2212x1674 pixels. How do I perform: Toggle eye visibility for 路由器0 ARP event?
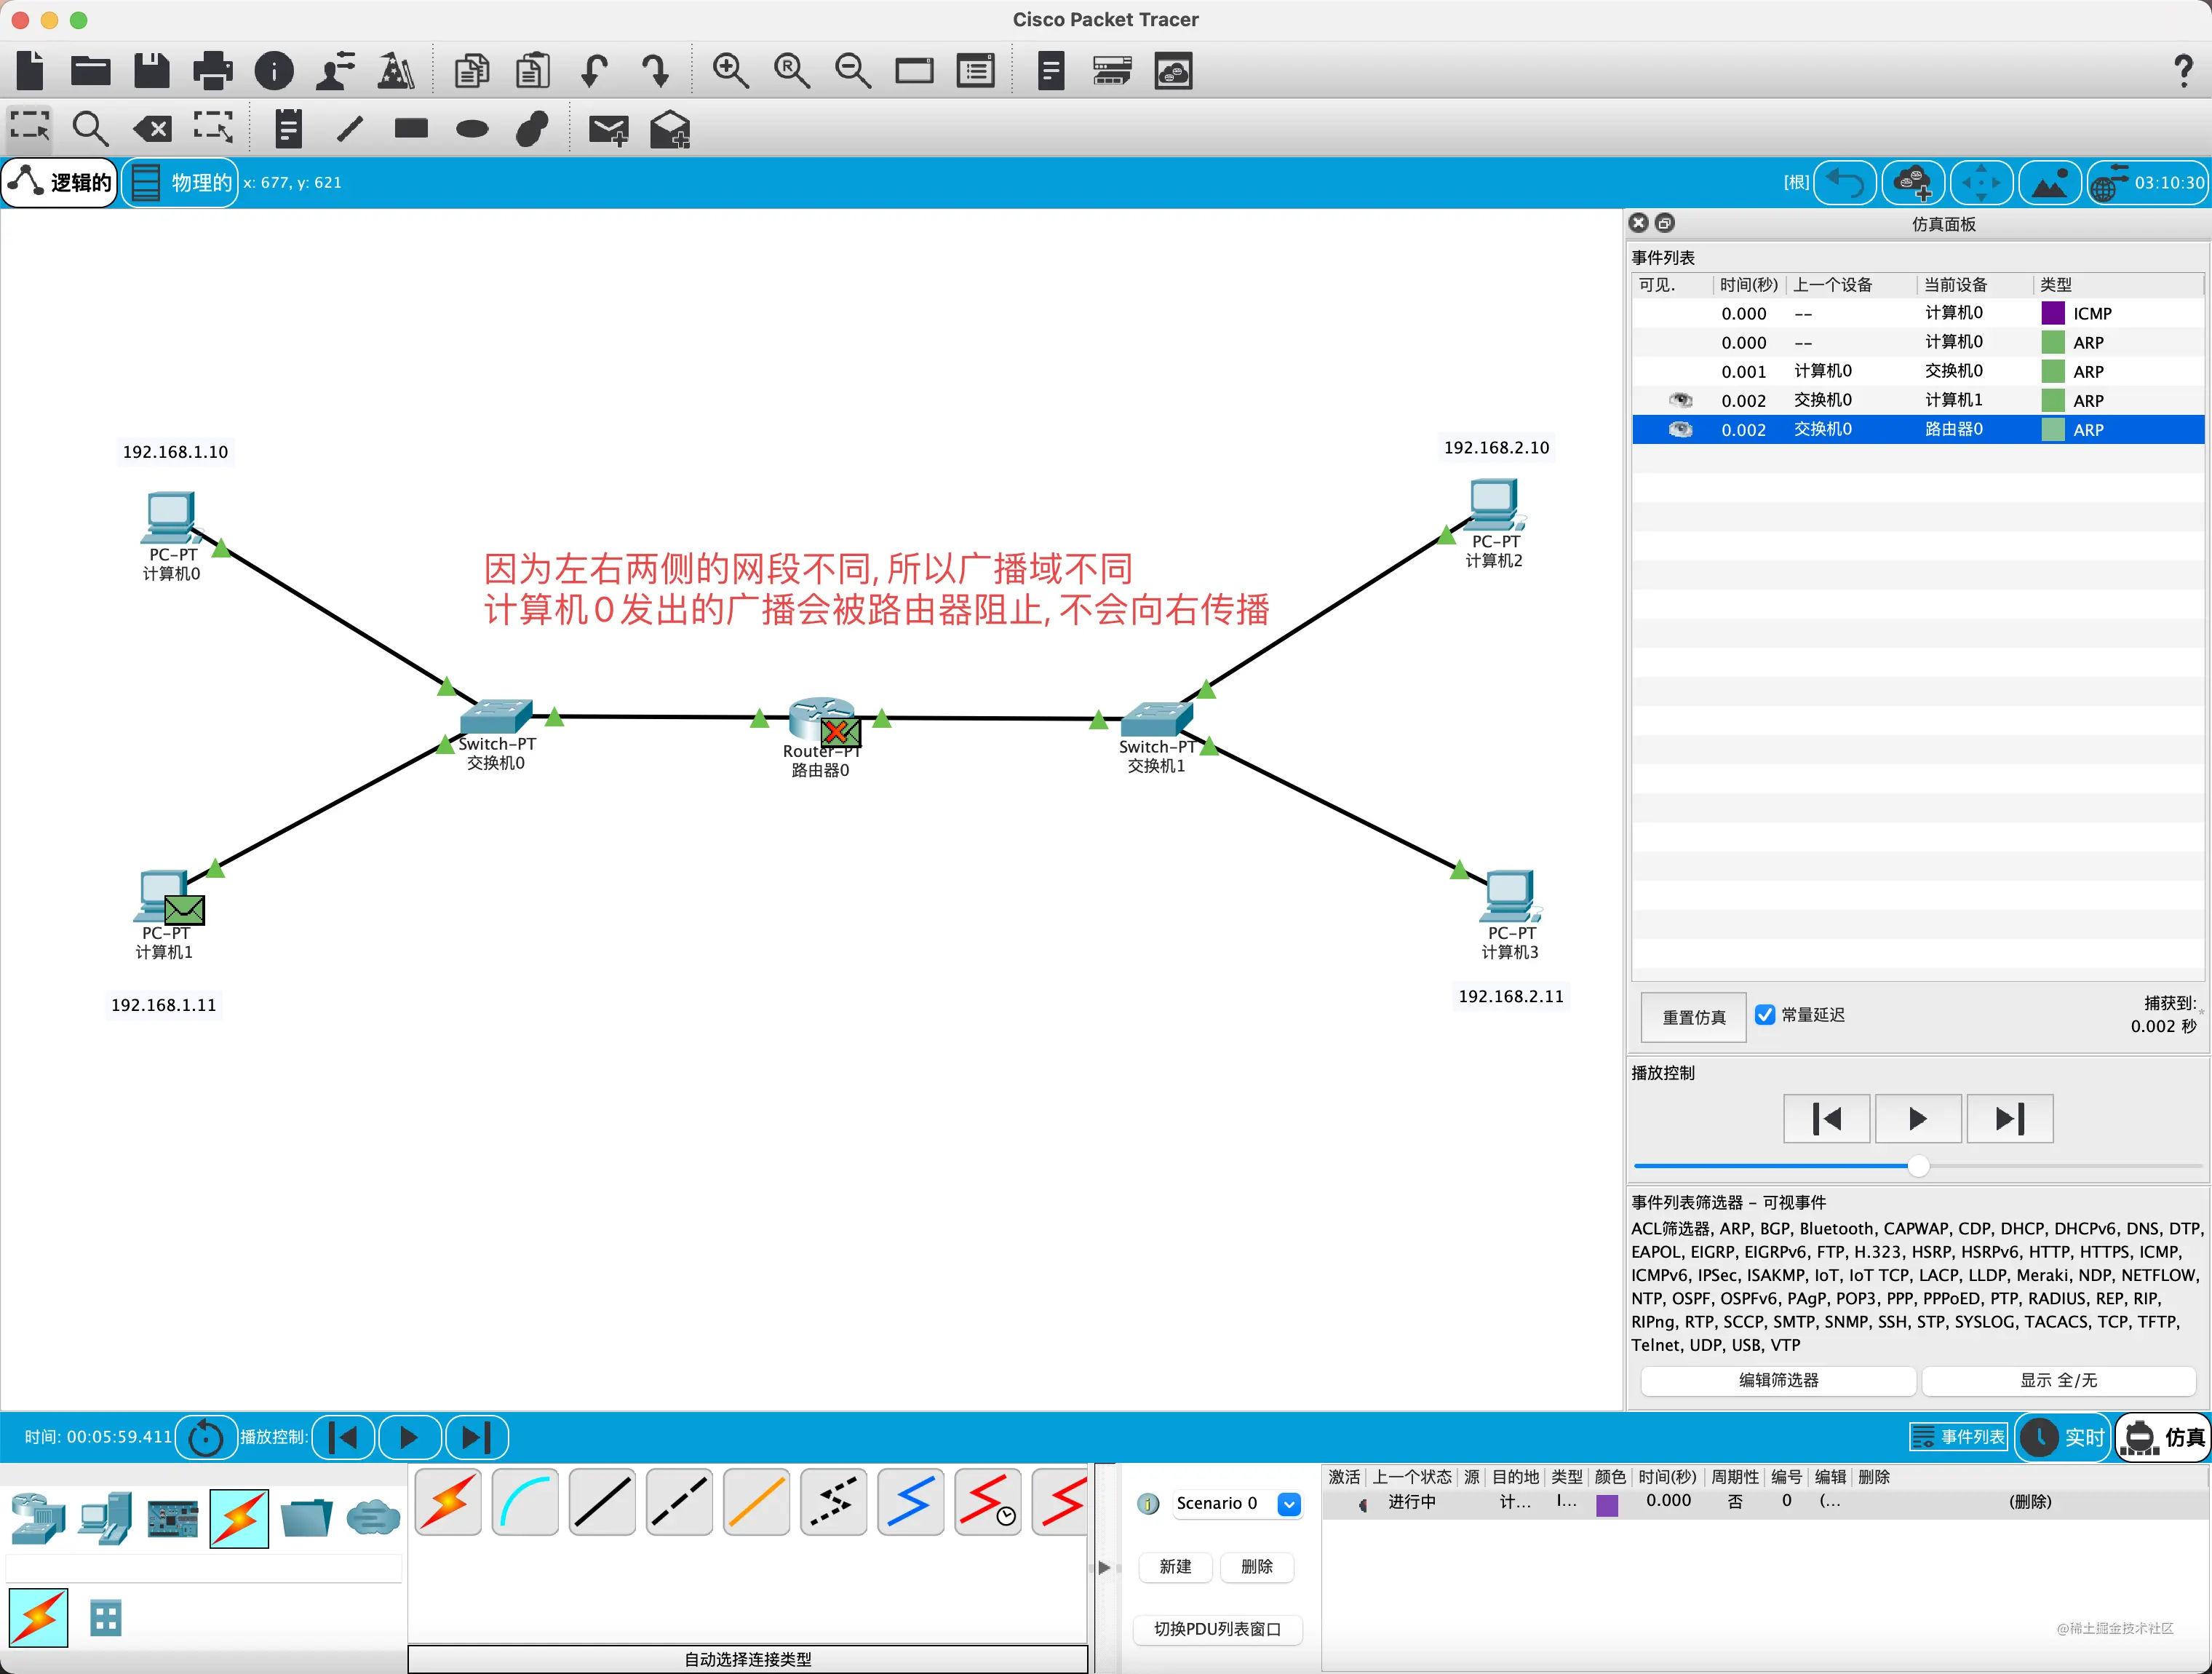1680,429
